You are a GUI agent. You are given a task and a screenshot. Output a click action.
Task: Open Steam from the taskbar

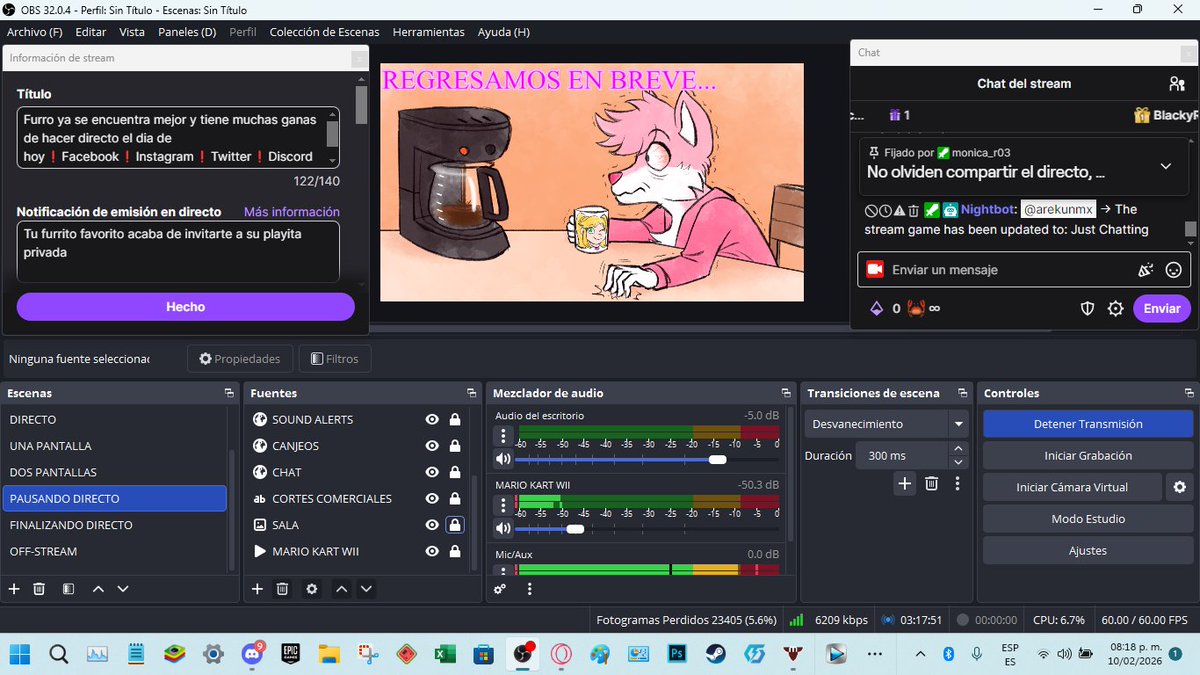point(717,654)
